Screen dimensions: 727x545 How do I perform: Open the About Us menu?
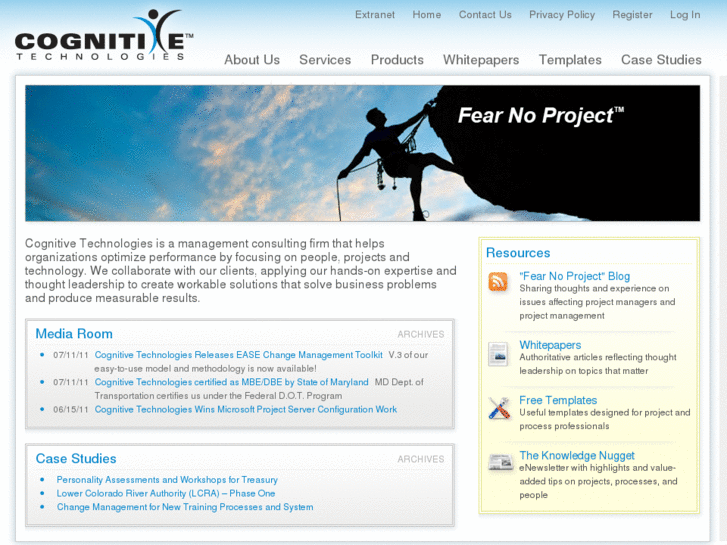click(x=252, y=60)
